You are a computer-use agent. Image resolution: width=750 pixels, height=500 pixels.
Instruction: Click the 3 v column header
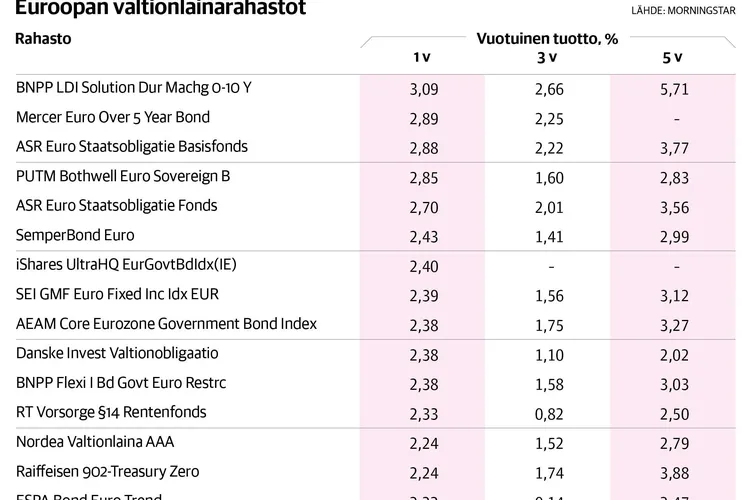point(547,57)
